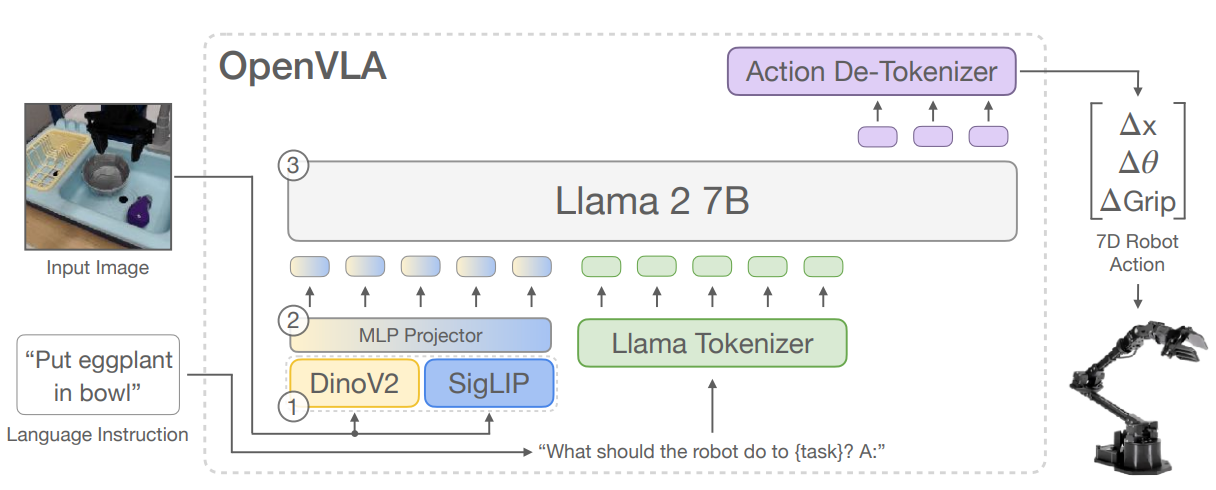Image resolution: width=1216 pixels, height=490 pixels.
Task: Click the first green language token
Action: [602, 267]
